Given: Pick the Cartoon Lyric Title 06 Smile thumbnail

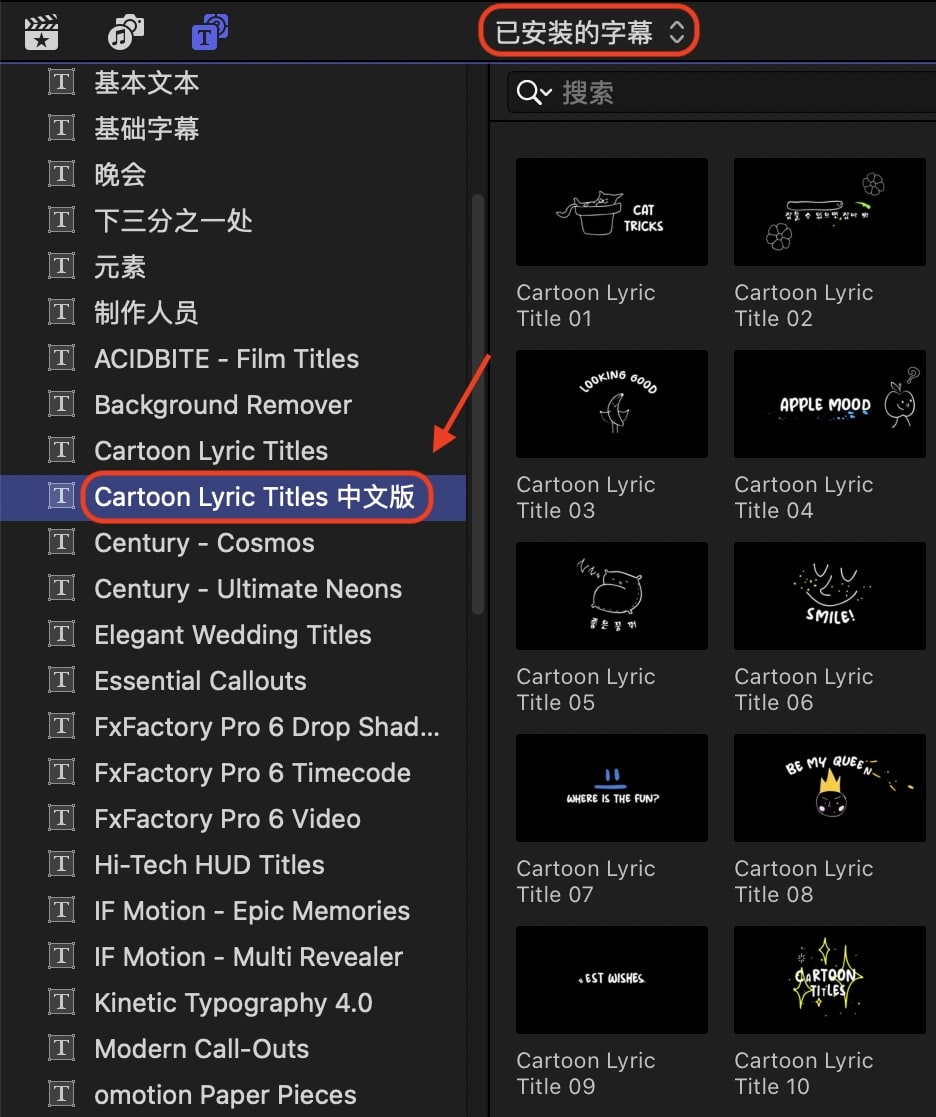Looking at the screenshot, I should pyautogui.click(x=830, y=596).
